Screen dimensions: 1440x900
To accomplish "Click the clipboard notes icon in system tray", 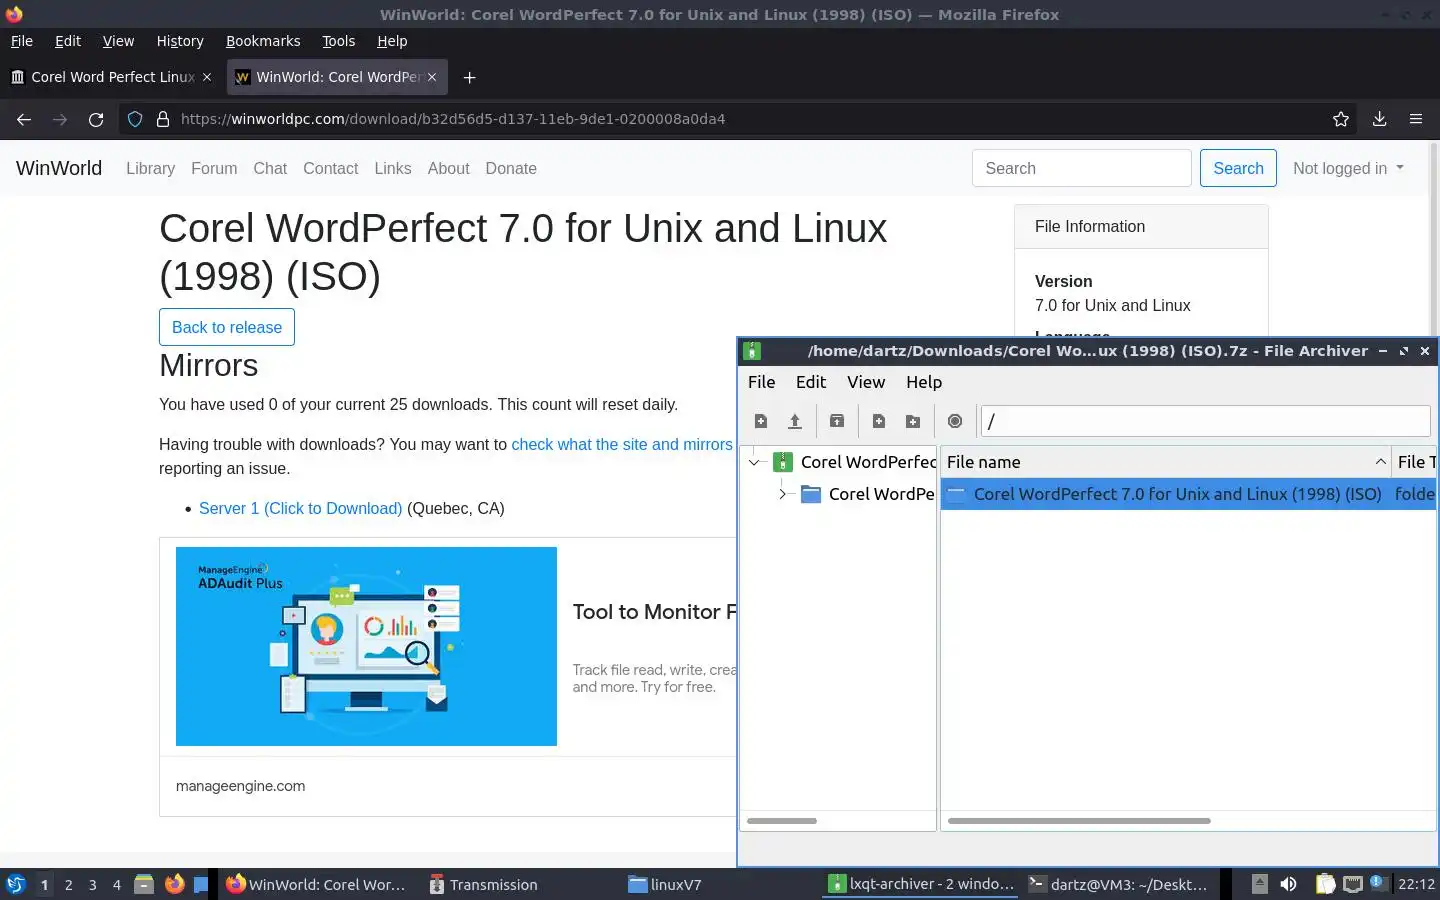I will (x=1325, y=884).
